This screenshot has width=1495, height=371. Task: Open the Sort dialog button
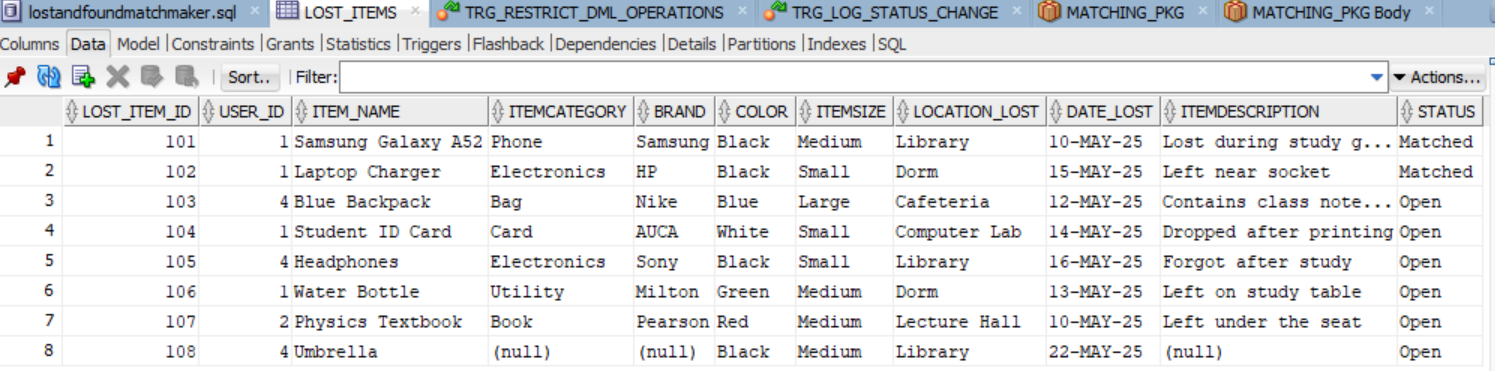[x=249, y=77]
